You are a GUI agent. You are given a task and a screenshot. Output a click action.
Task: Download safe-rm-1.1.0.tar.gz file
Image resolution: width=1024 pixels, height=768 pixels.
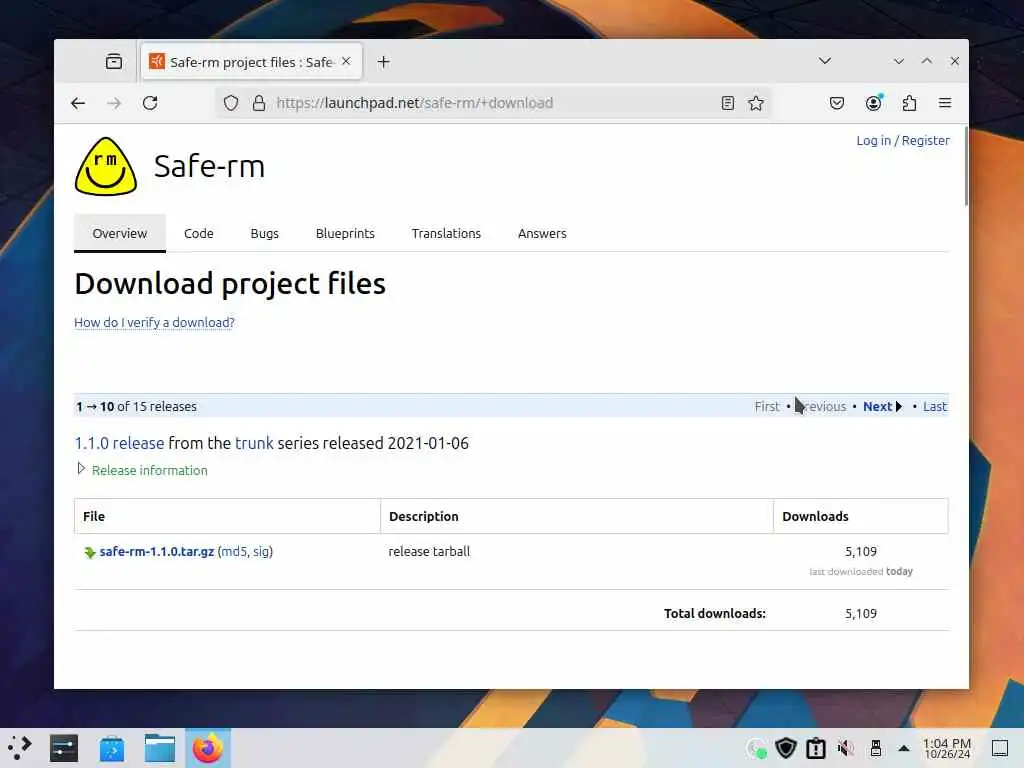tap(157, 551)
